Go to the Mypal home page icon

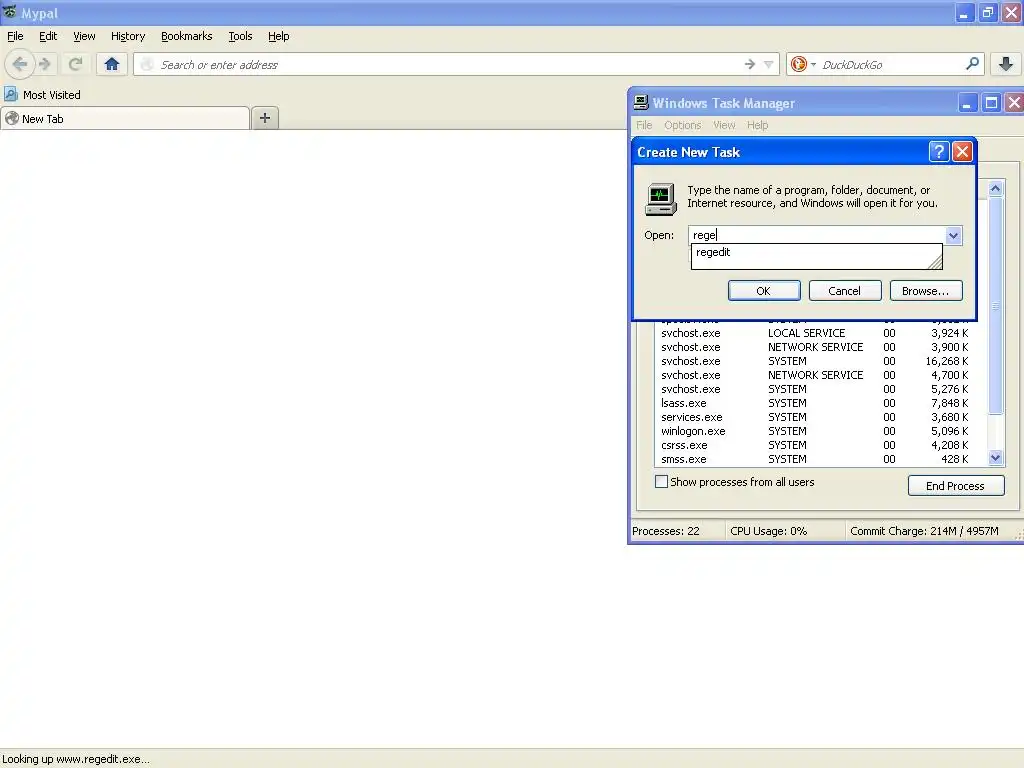(112, 64)
